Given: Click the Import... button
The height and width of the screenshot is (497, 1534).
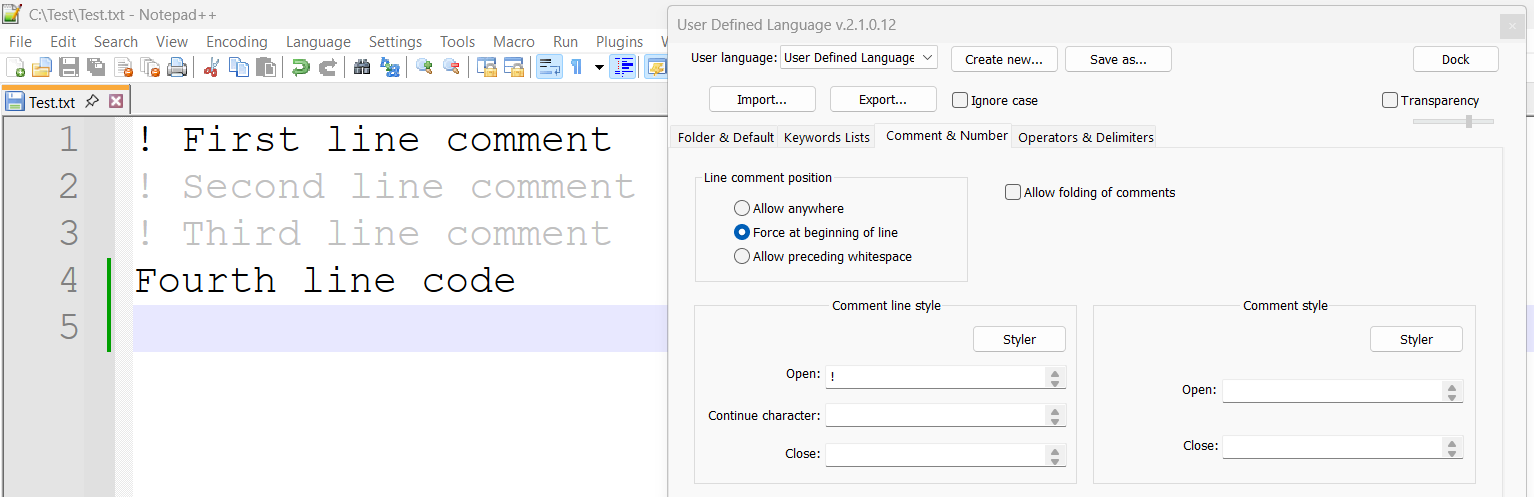Looking at the screenshot, I should (x=762, y=99).
